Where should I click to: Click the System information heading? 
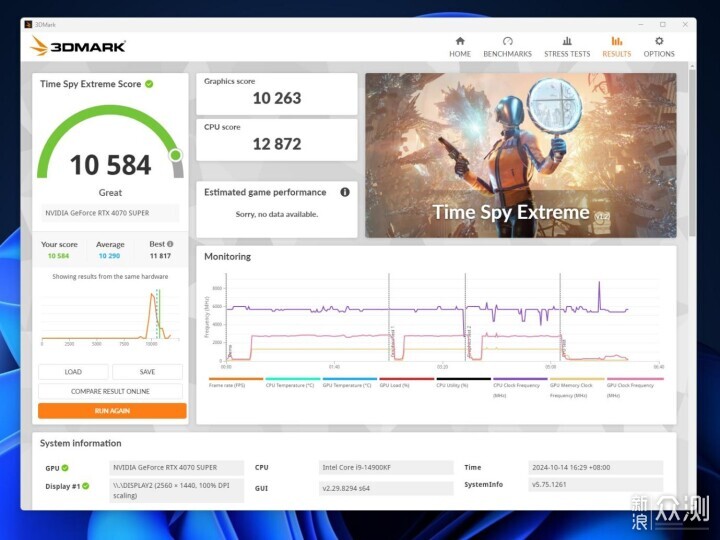point(81,443)
